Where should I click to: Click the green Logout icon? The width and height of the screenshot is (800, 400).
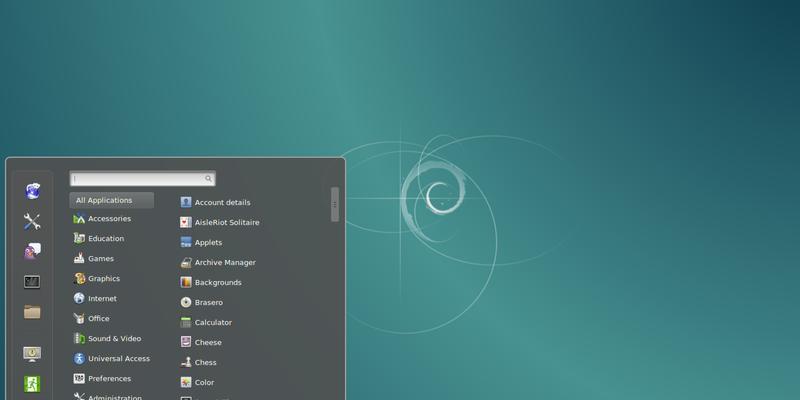pyautogui.click(x=32, y=384)
